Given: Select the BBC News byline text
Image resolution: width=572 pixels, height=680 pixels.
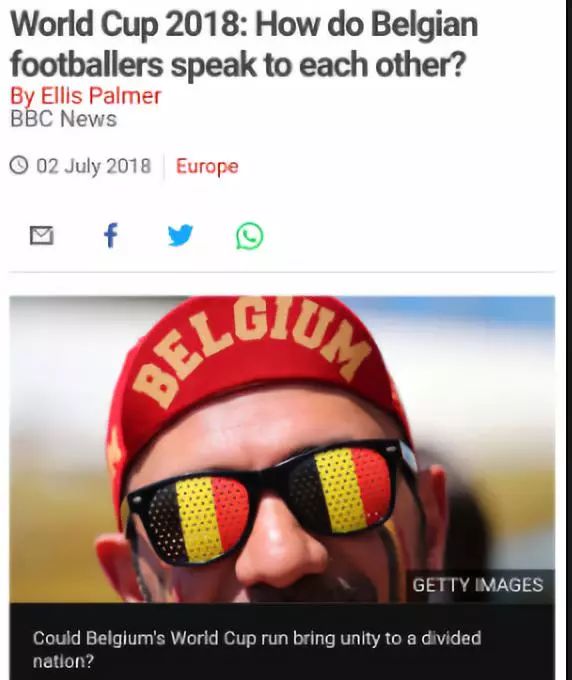Looking at the screenshot, I should click(63, 119).
